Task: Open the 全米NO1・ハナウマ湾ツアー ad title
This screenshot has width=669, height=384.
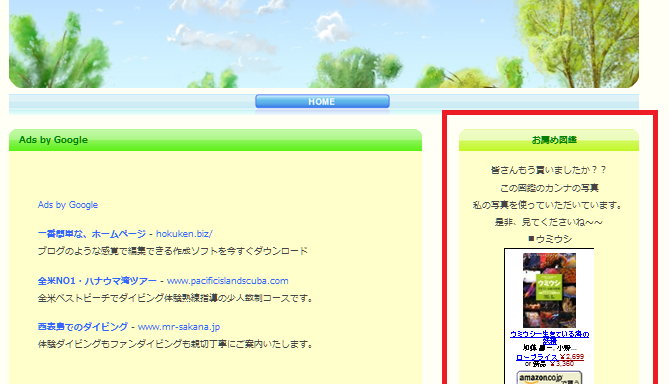Action: 97,281
